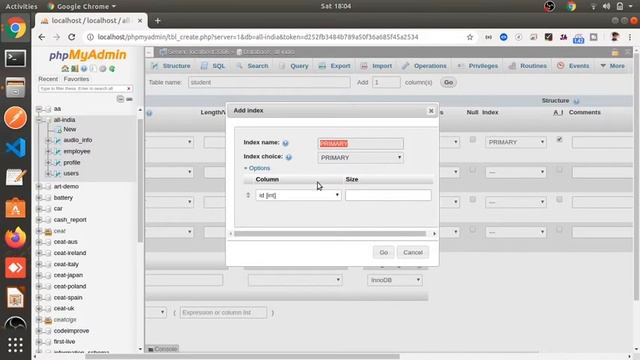Open the InnoDB storage engine dropdown
The image size is (640, 360).
(x=395, y=280)
